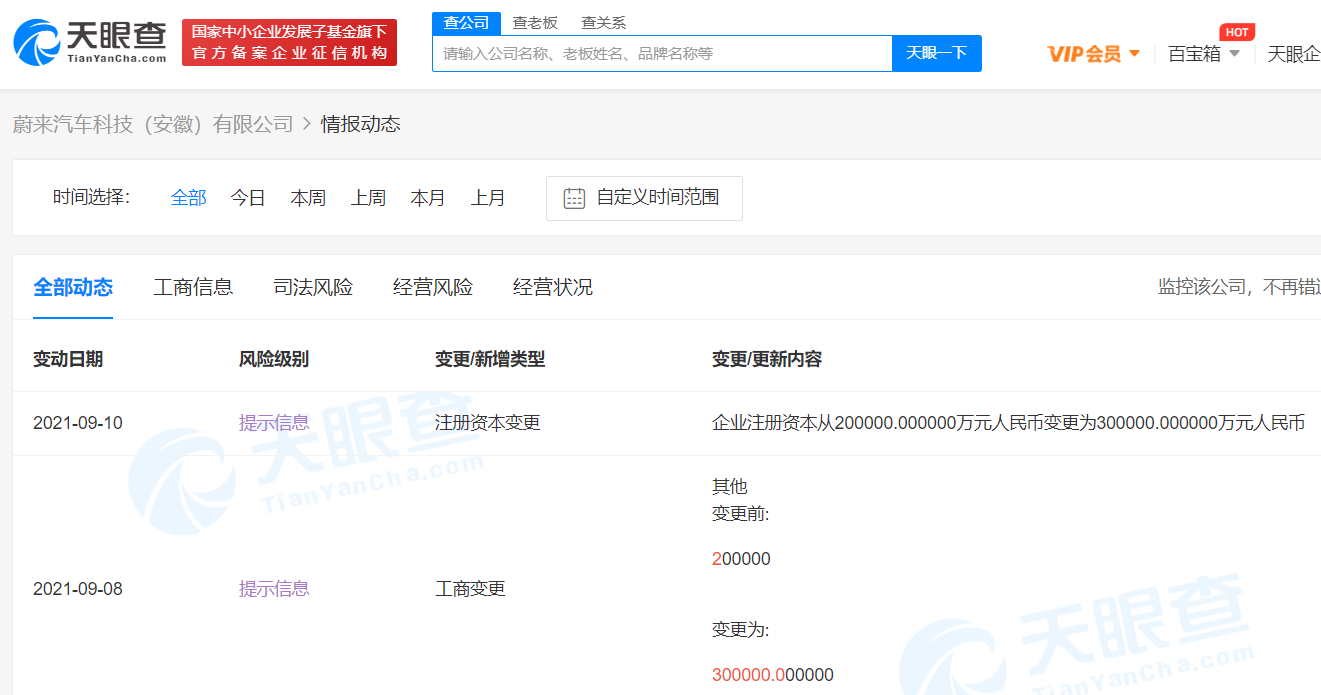Filter time by 上月
The width and height of the screenshot is (1321, 695).
coord(488,198)
